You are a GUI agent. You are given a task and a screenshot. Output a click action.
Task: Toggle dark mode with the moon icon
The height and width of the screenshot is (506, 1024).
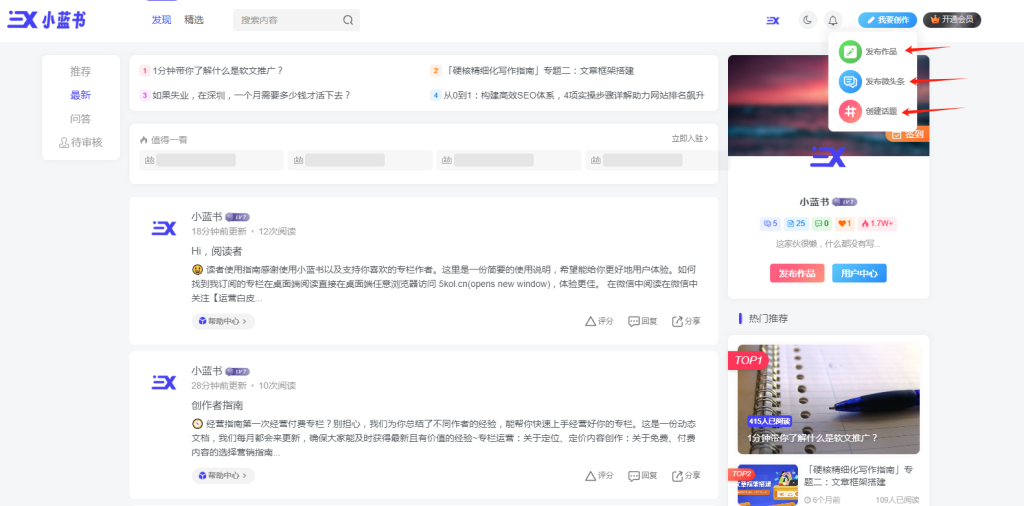(808, 19)
